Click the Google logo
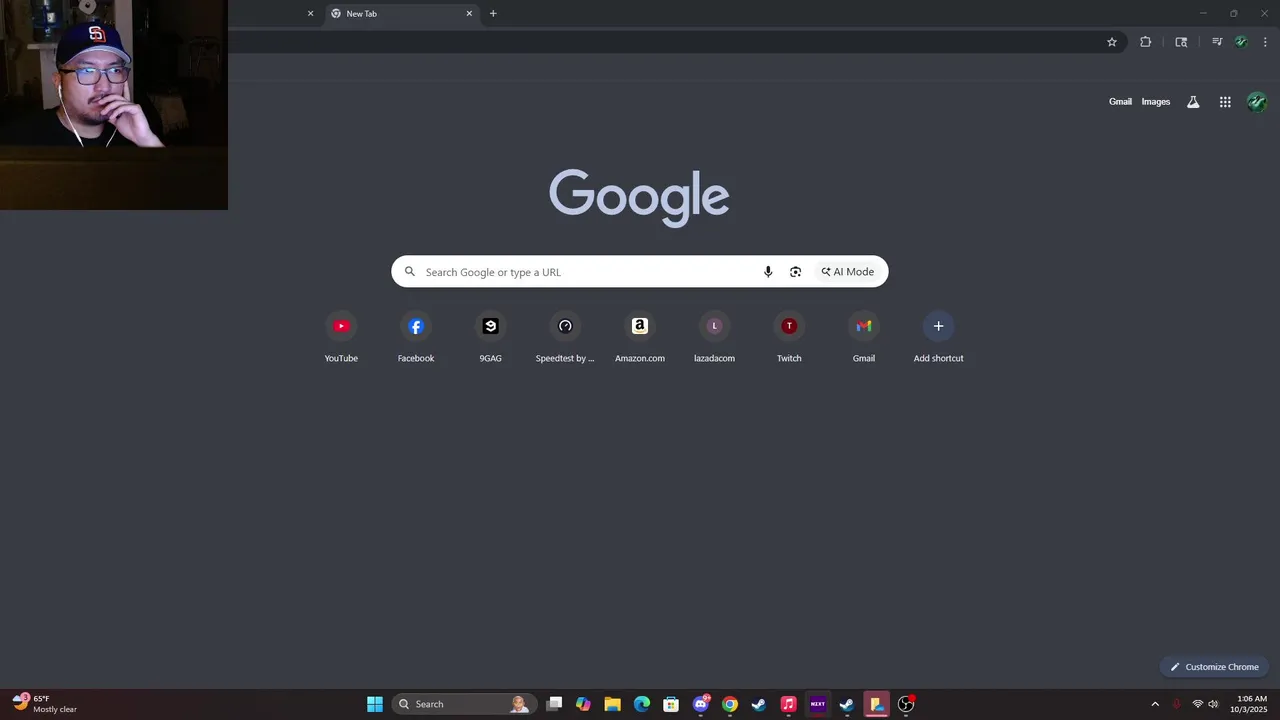The height and width of the screenshot is (720, 1280). pos(639,197)
